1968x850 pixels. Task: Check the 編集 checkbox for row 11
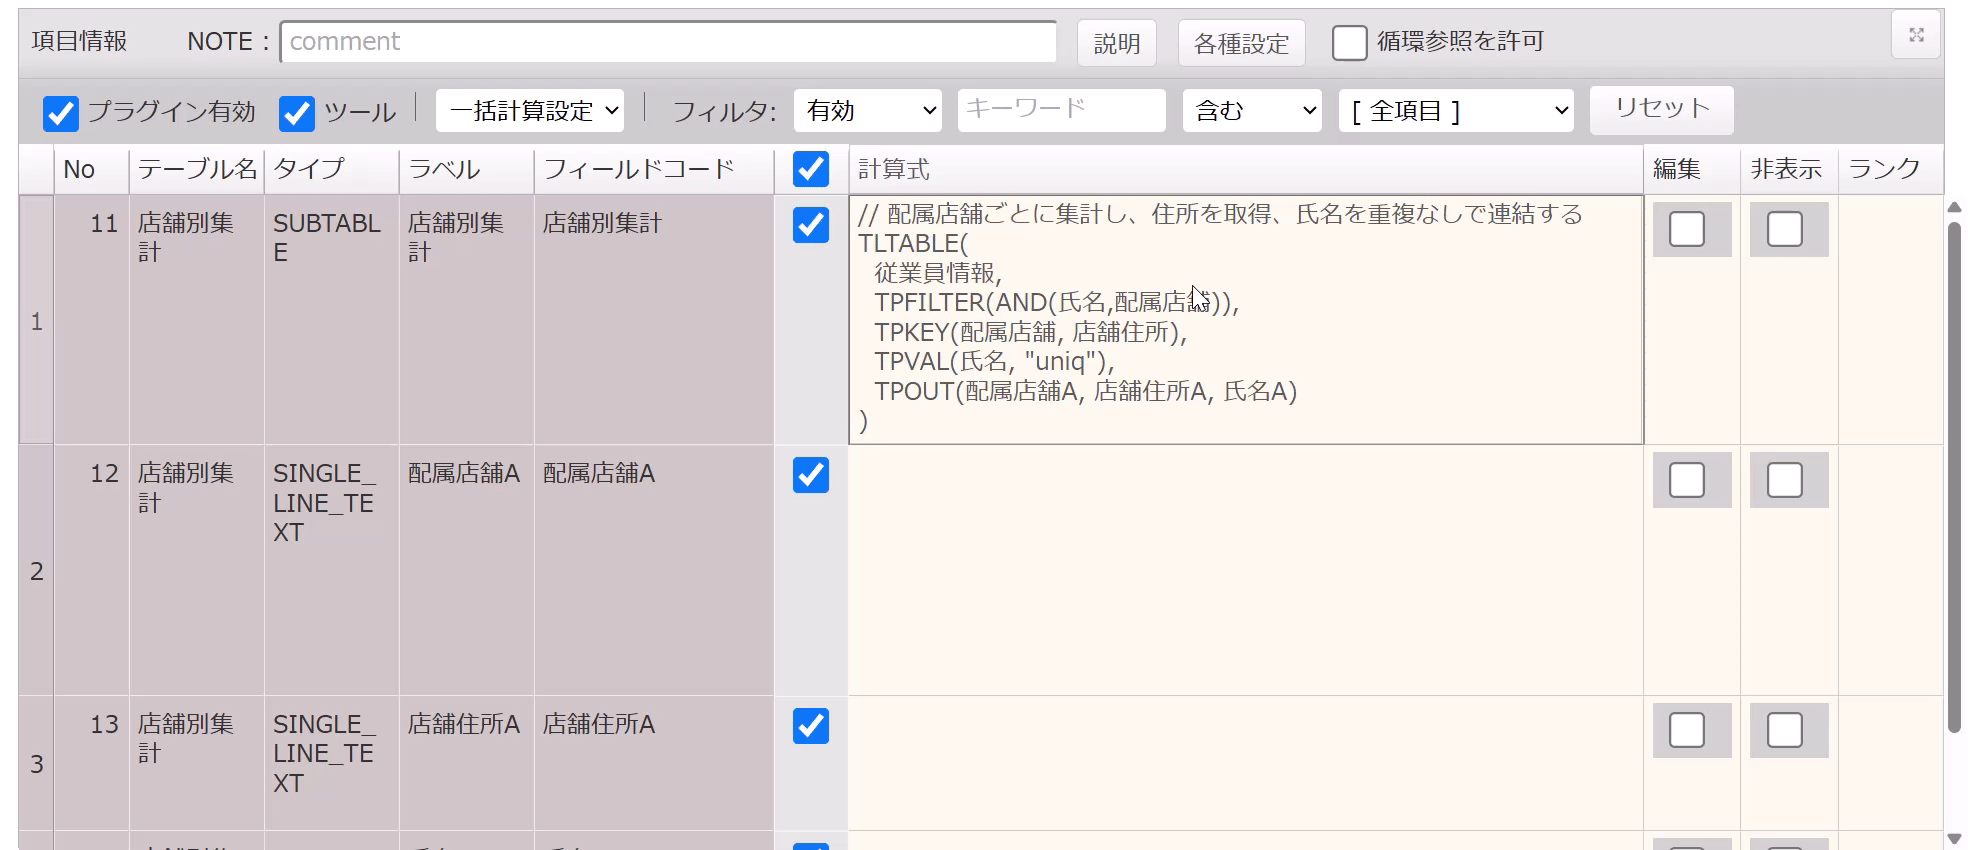click(x=1687, y=229)
